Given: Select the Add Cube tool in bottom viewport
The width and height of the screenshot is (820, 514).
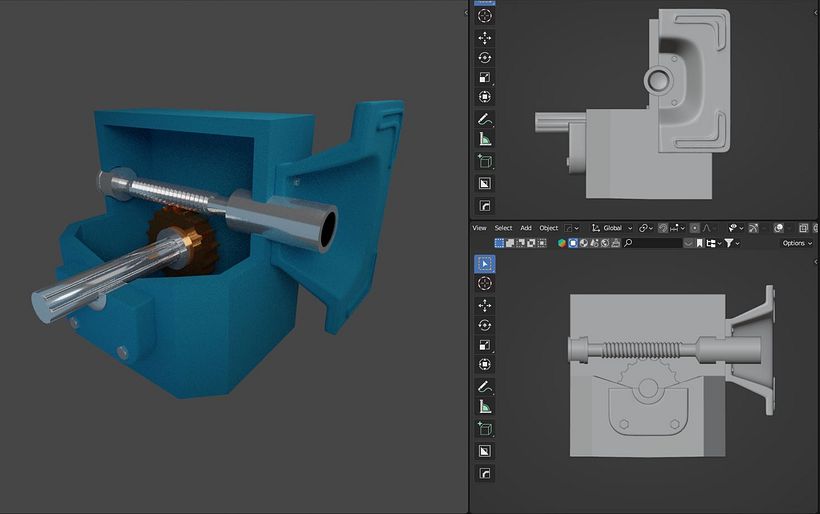Looking at the screenshot, I should (x=485, y=429).
